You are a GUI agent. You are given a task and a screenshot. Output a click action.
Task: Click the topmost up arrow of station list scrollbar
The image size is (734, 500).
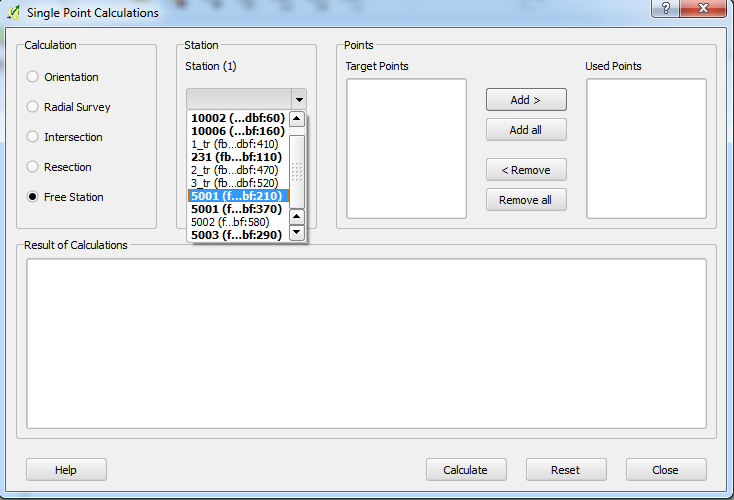tap(297, 118)
